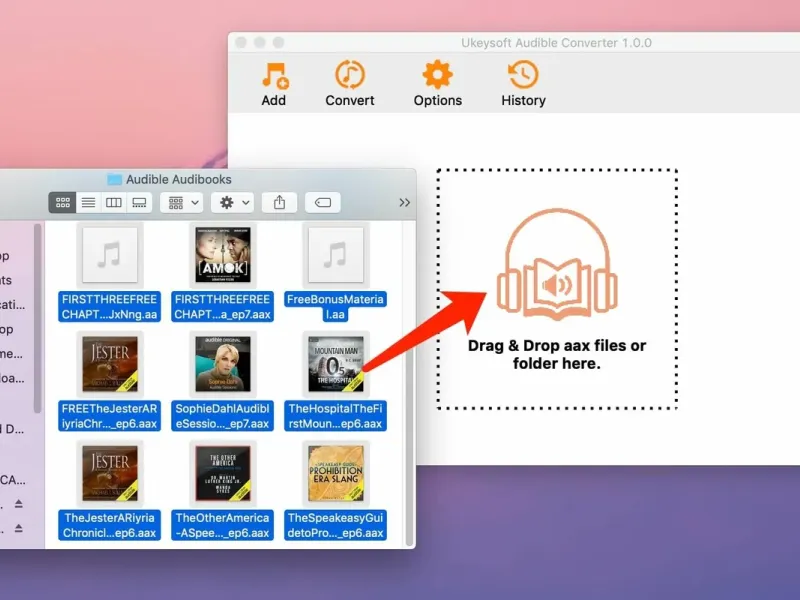Select Sophie Dahl Audible Sessions cover

[x=223, y=364]
